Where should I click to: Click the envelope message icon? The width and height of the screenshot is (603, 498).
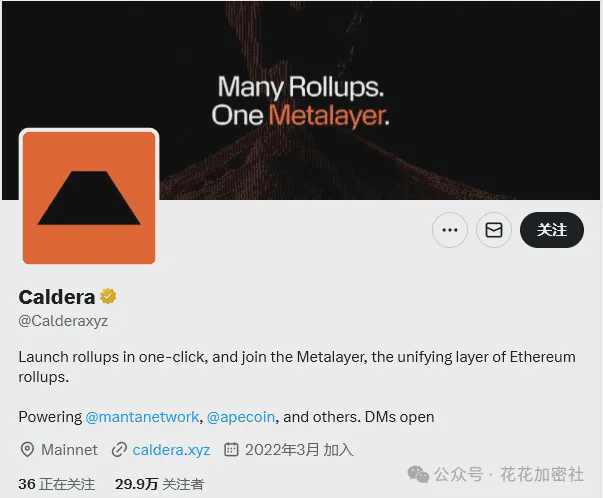494,230
